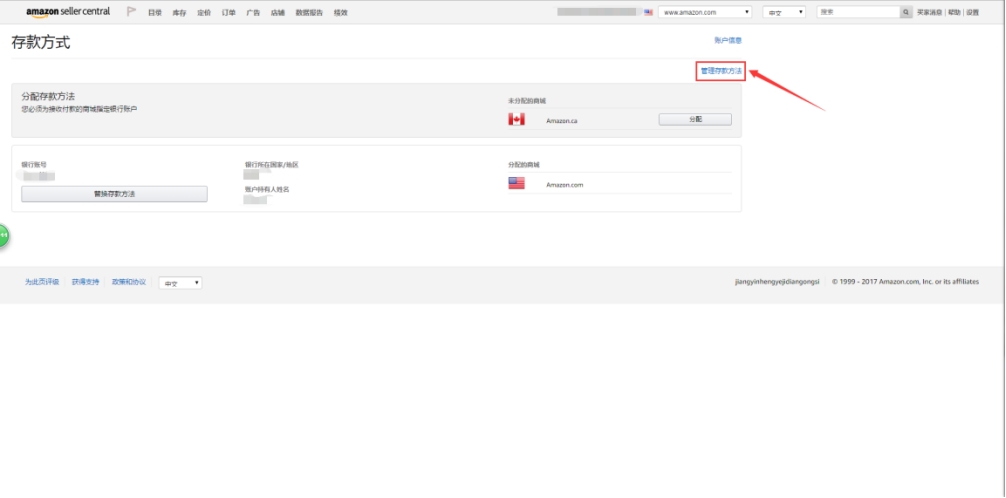Click the small US flag in header

[x=649, y=12]
